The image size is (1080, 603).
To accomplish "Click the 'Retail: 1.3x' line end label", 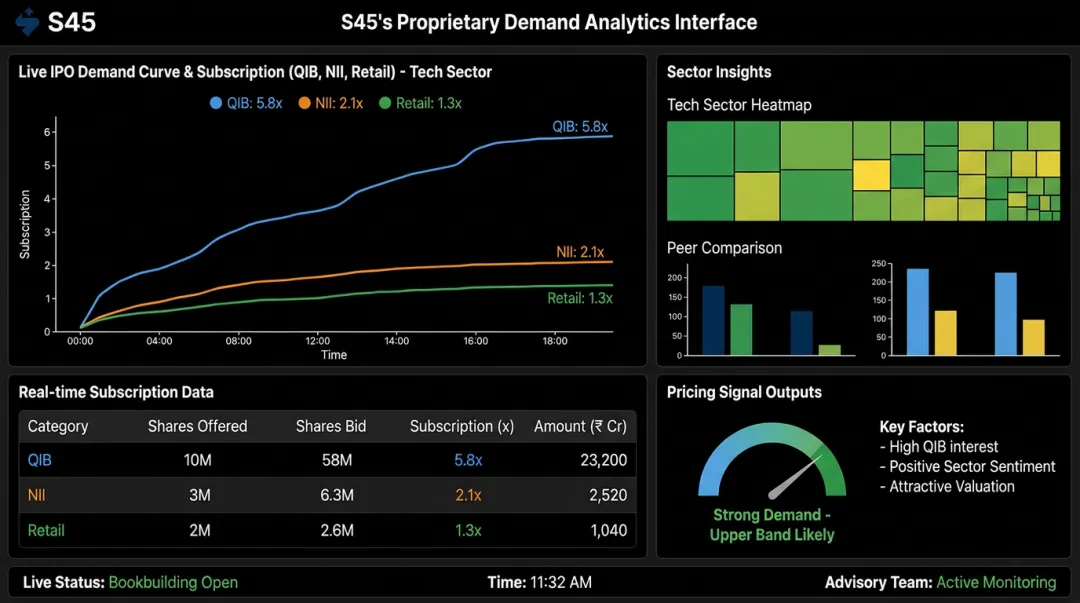I will click(x=580, y=298).
